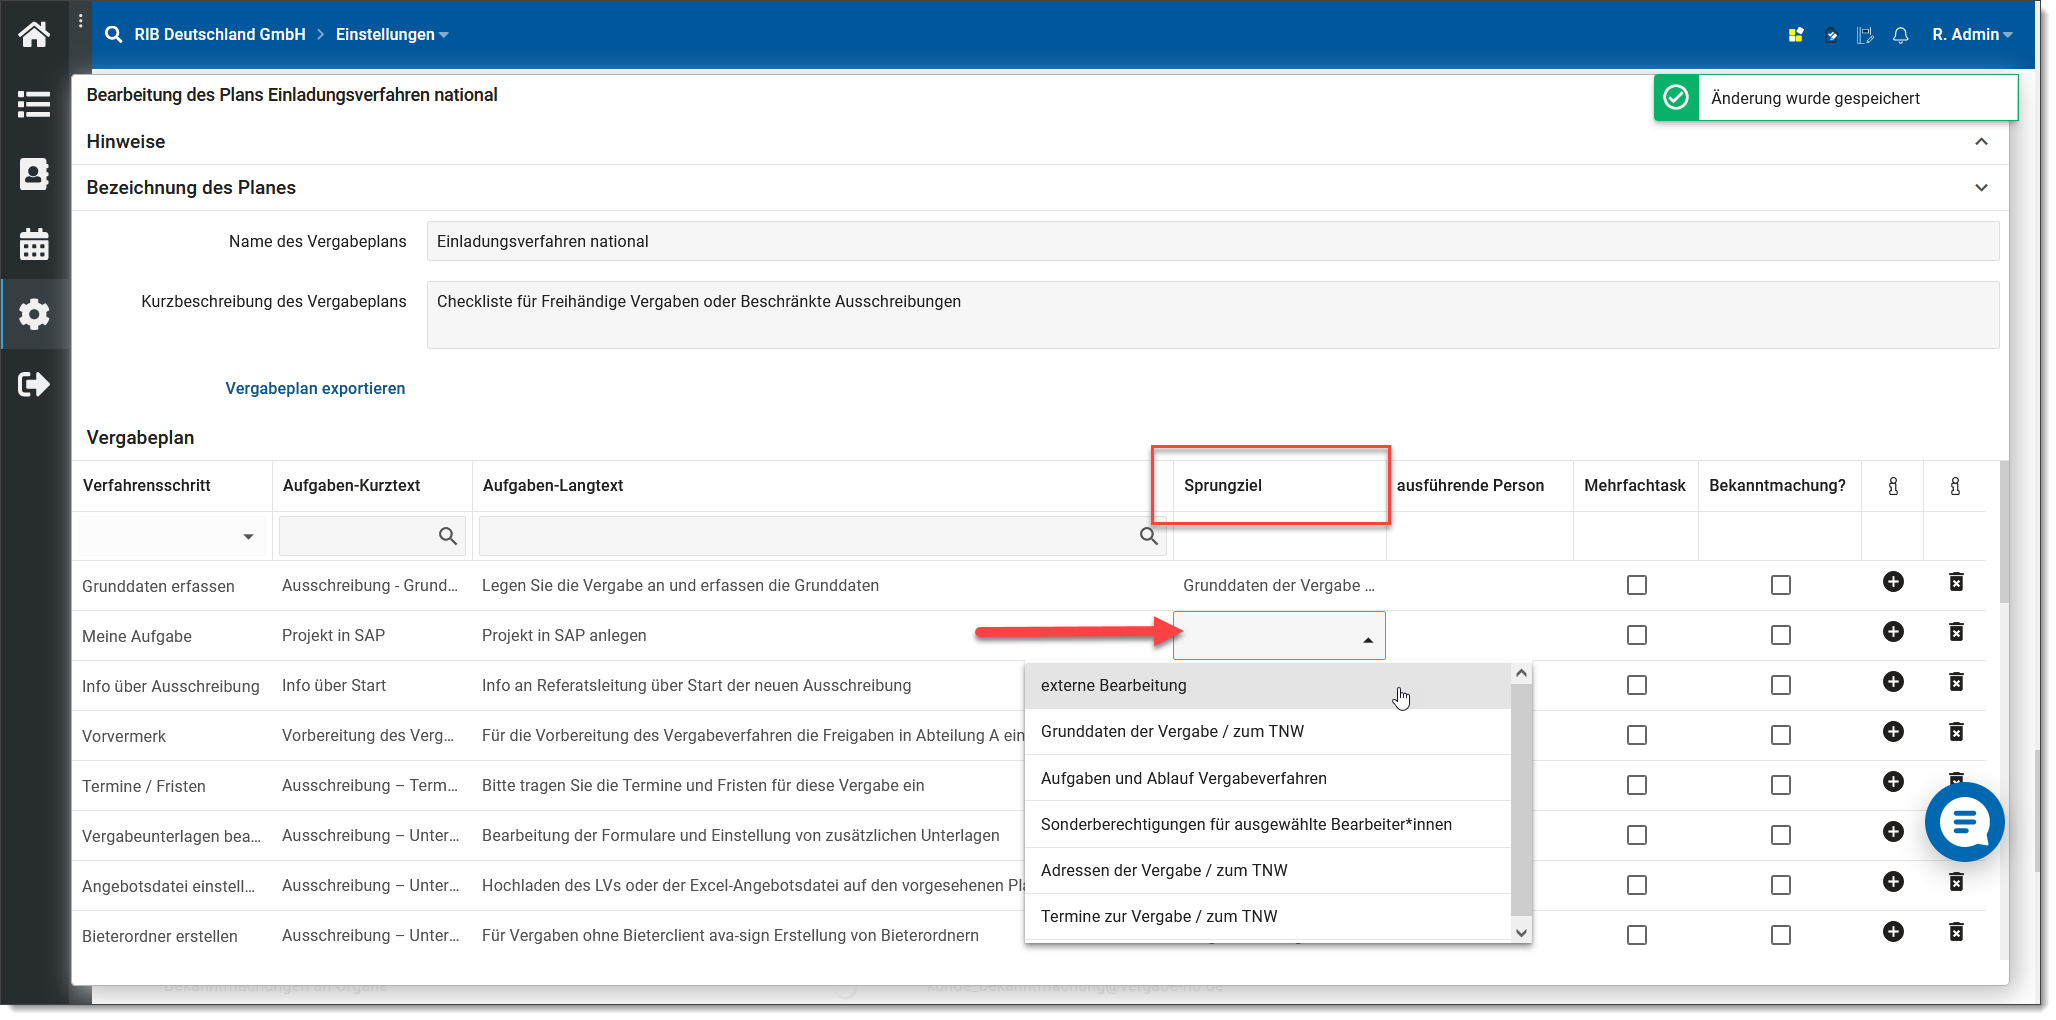The width and height of the screenshot is (2056, 1020).
Task: Collapse the Hinweise section
Action: tap(1980, 142)
